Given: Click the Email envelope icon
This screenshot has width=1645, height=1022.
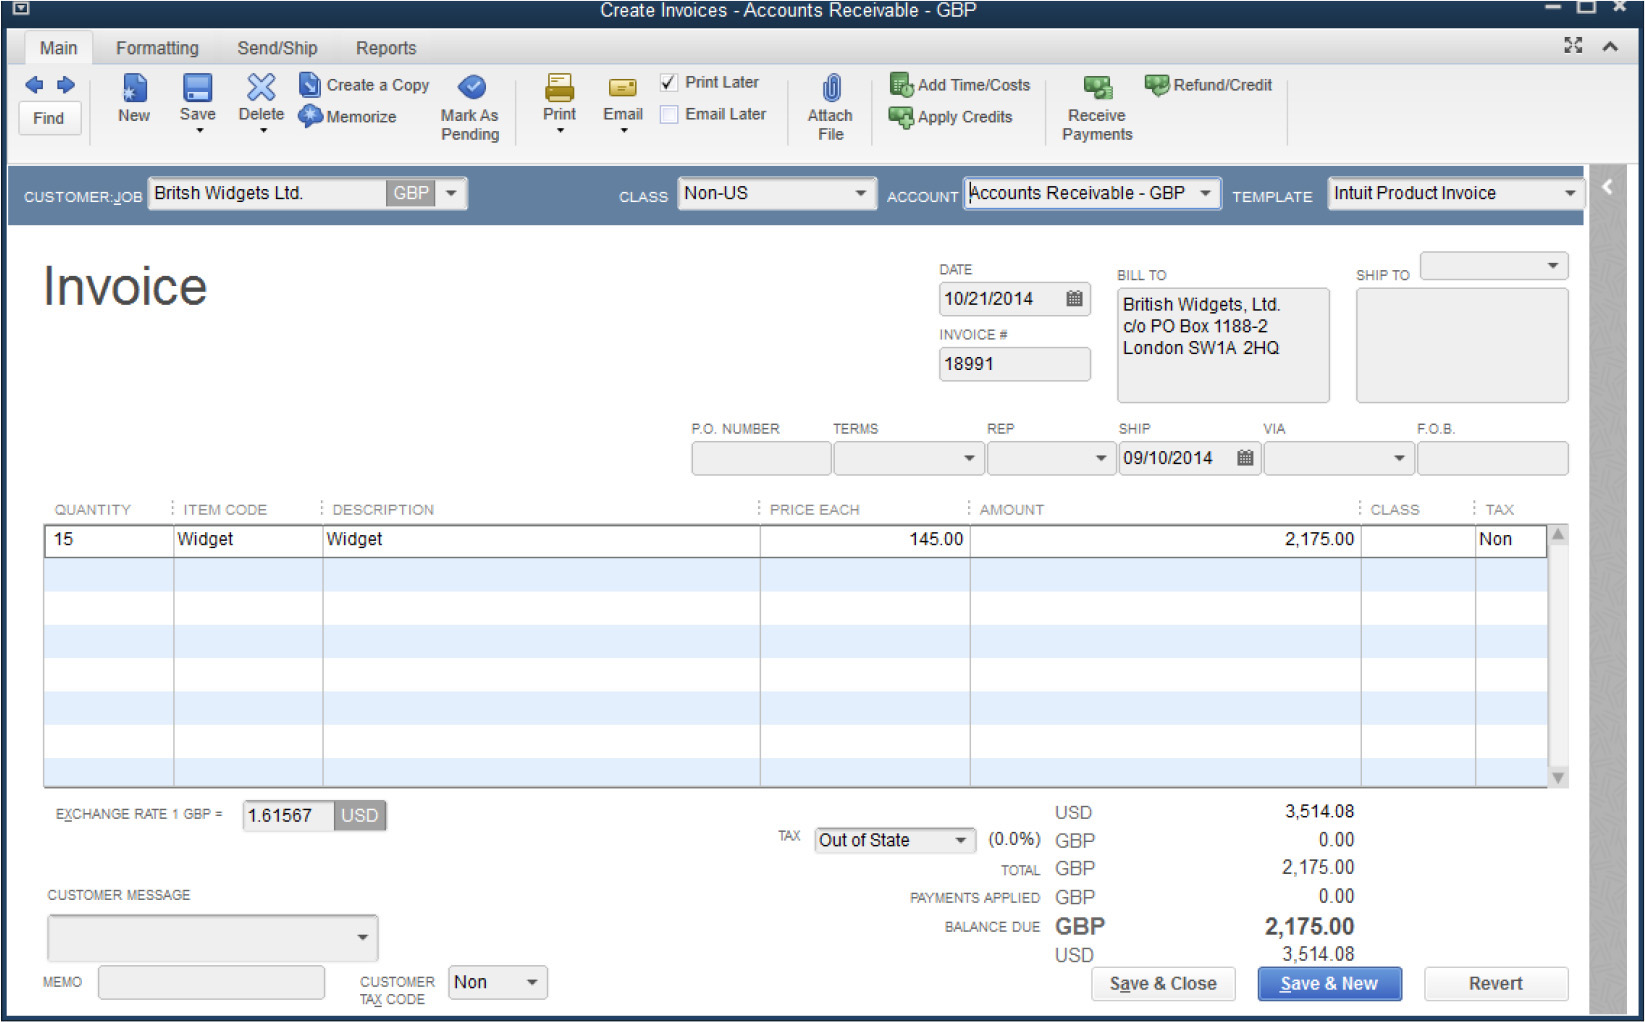Looking at the screenshot, I should (x=622, y=88).
